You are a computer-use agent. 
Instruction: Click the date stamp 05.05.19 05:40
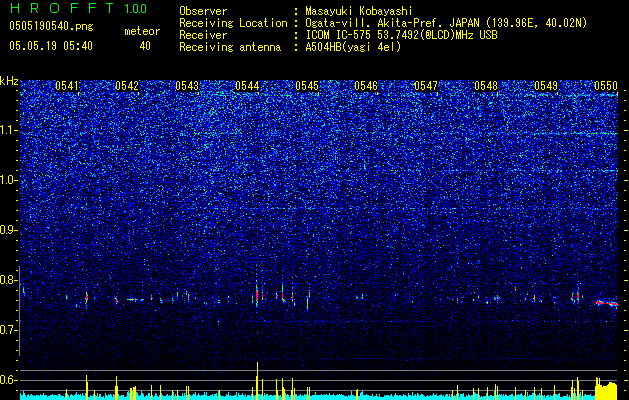pyautogui.click(x=51, y=46)
